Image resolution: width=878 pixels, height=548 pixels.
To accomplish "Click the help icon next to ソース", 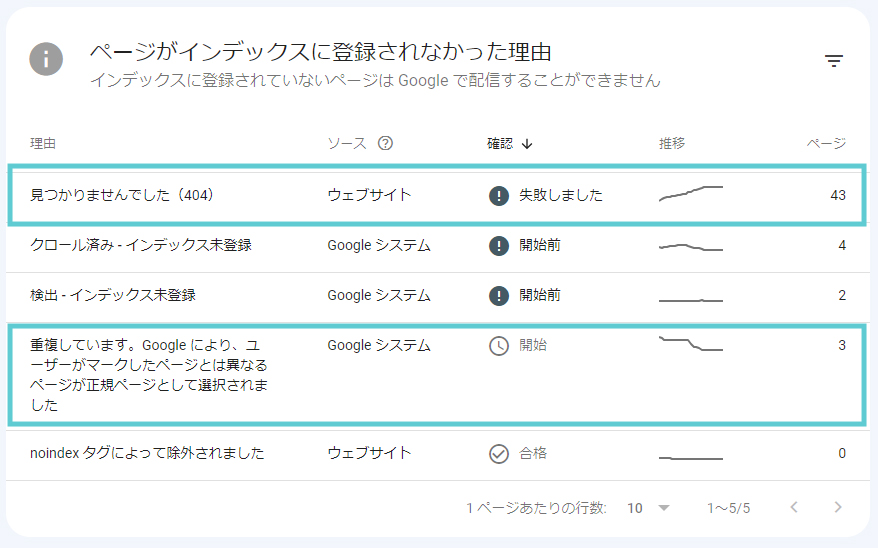I will point(385,143).
